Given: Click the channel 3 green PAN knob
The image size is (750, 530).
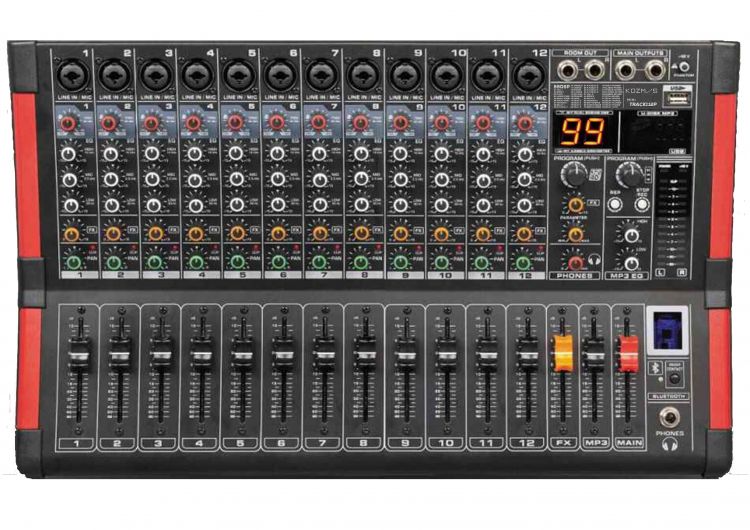Looking at the screenshot, I should click(x=153, y=262).
